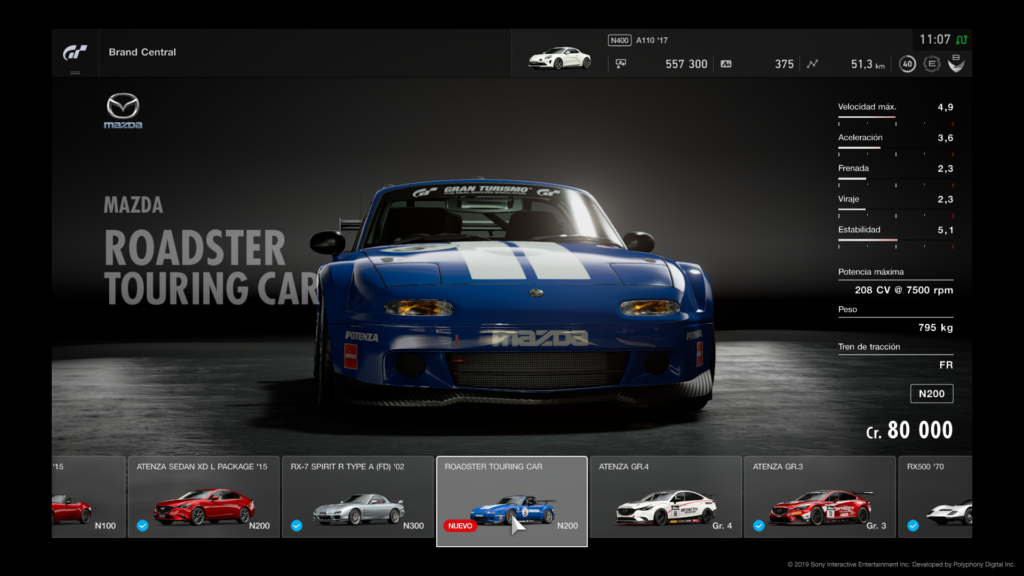
Task: Click the Frenada stat label
Action: pos(854,168)
